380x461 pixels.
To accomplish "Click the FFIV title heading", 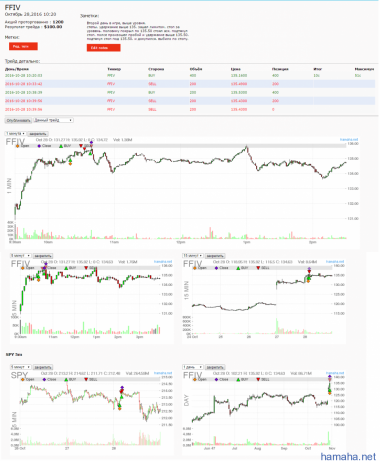I will point(12,8).
